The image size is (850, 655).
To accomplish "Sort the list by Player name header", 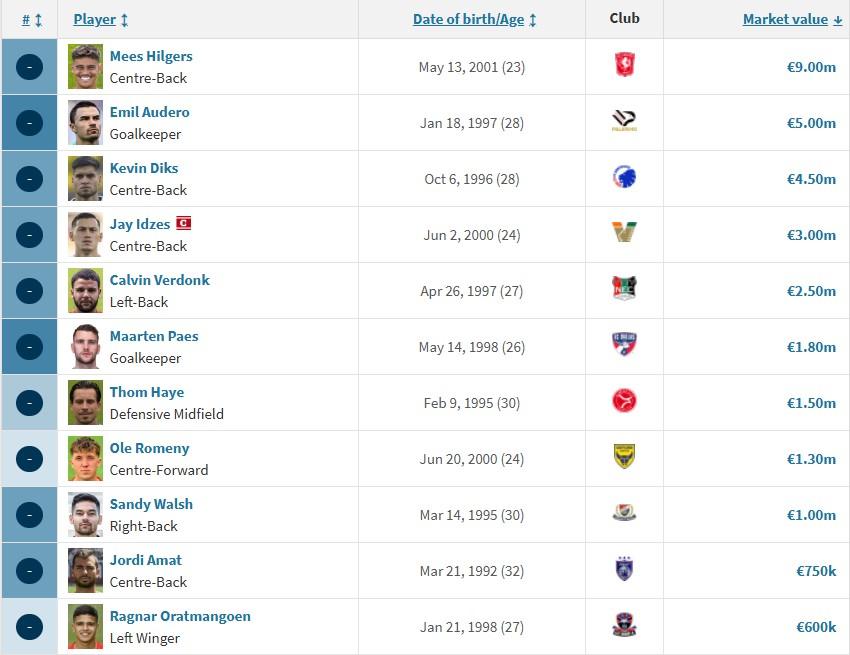I will [101, 20].
